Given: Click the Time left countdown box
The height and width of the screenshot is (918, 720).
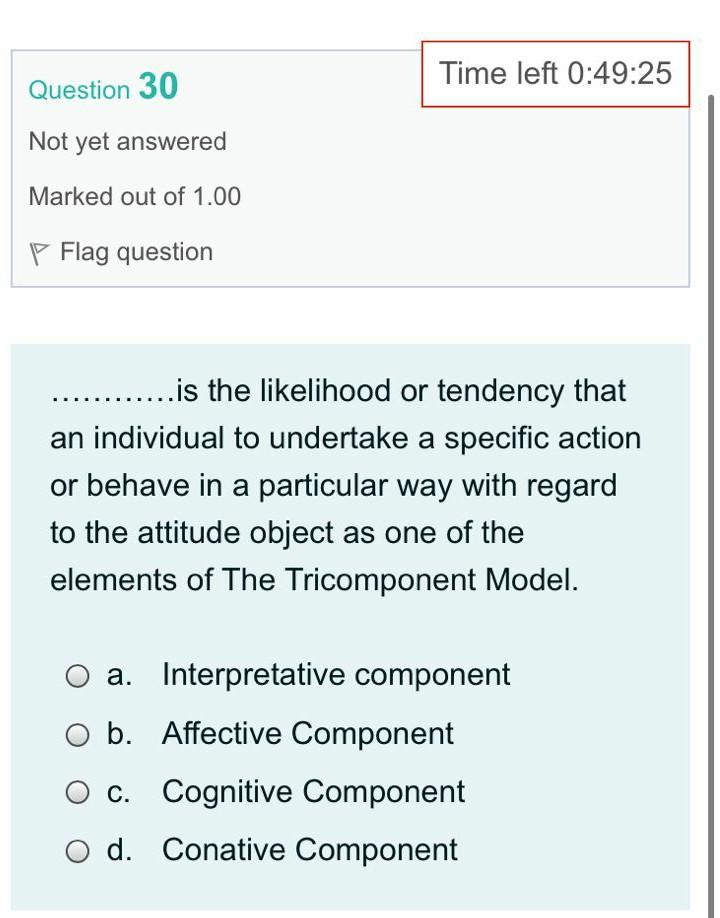Looking at the screenshot, I should pos(555,74).
